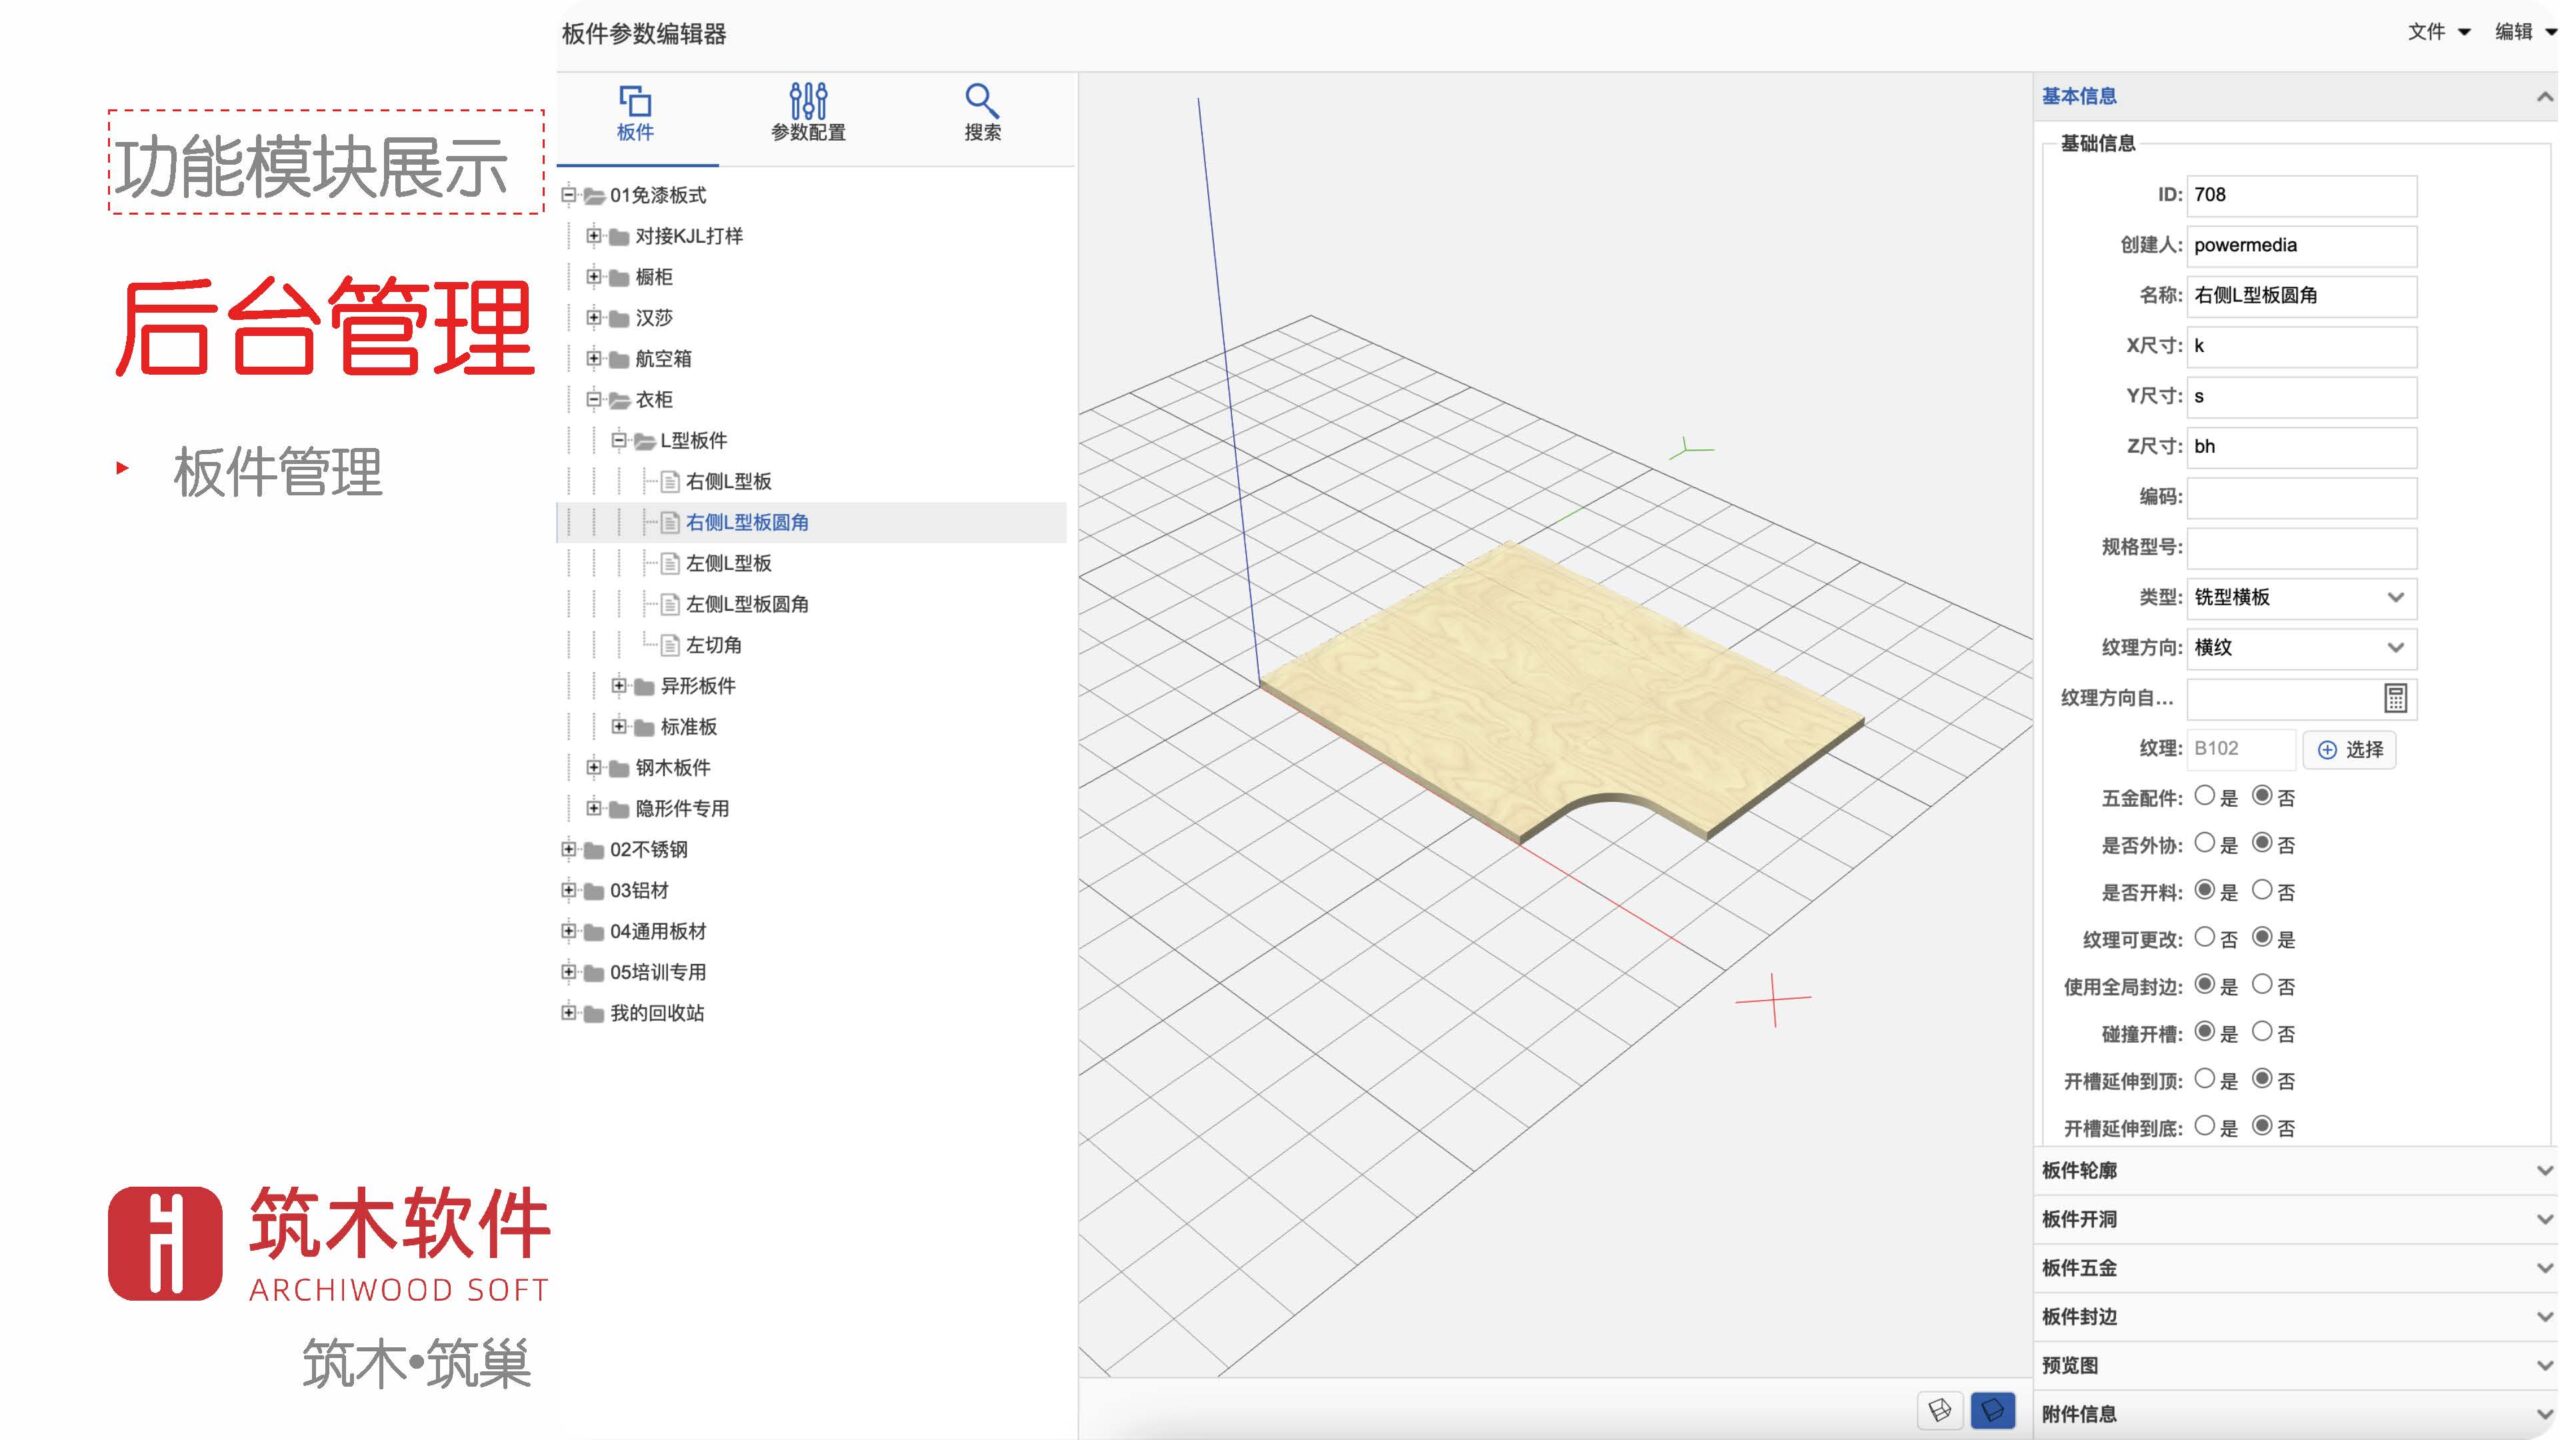Click the calculator icon beside 纹理方向自定义 field
Screen dimensions: 2560x1440
[2395, 698]
